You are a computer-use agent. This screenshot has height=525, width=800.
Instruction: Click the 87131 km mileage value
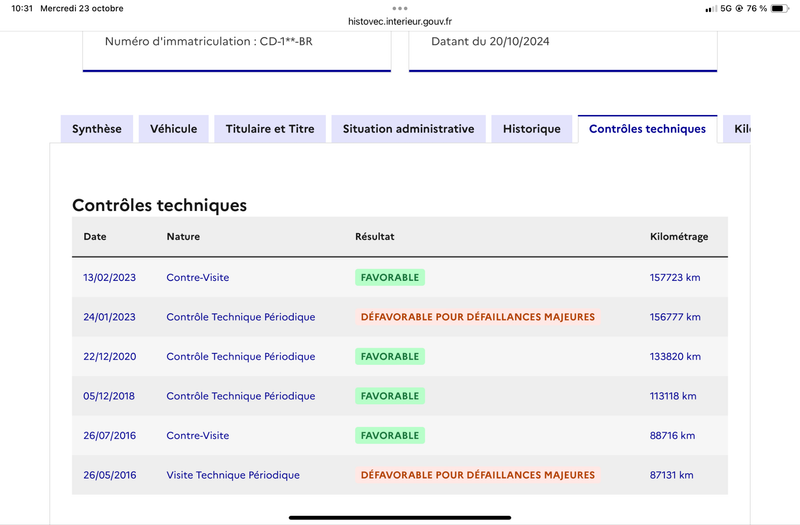tap(671, 475)
